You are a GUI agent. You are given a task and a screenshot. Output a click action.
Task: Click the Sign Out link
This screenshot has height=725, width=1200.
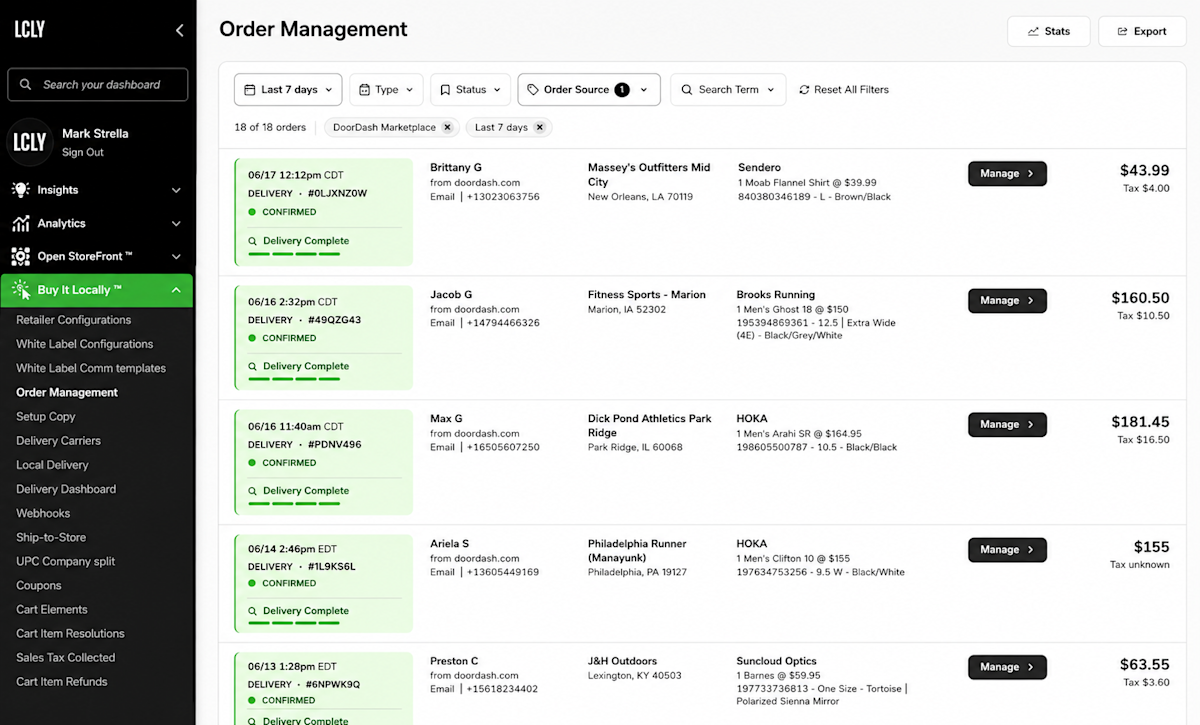pos(83,153)
